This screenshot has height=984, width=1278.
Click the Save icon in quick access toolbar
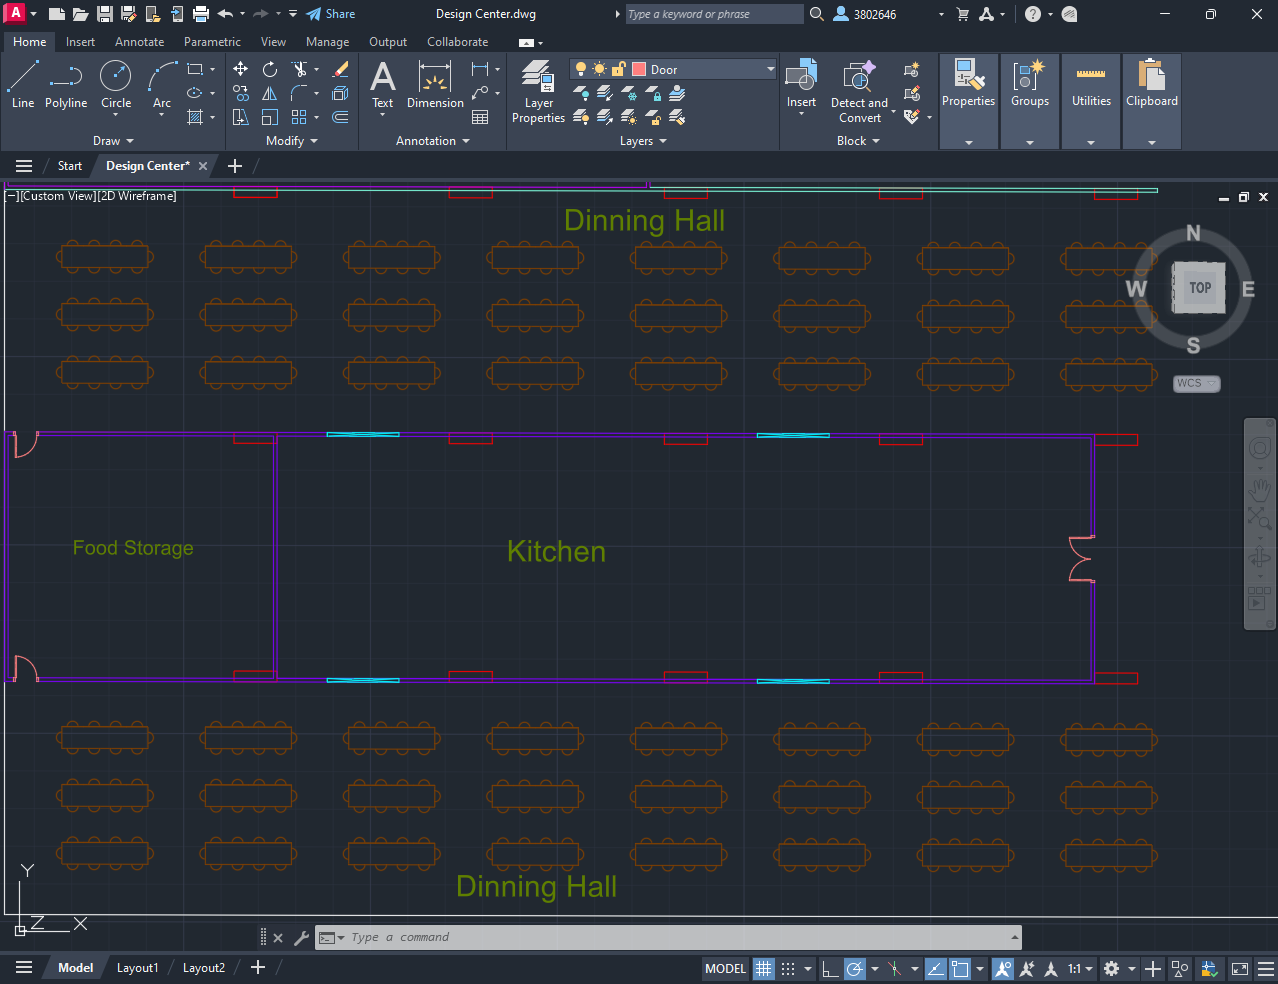coord(104,14)
